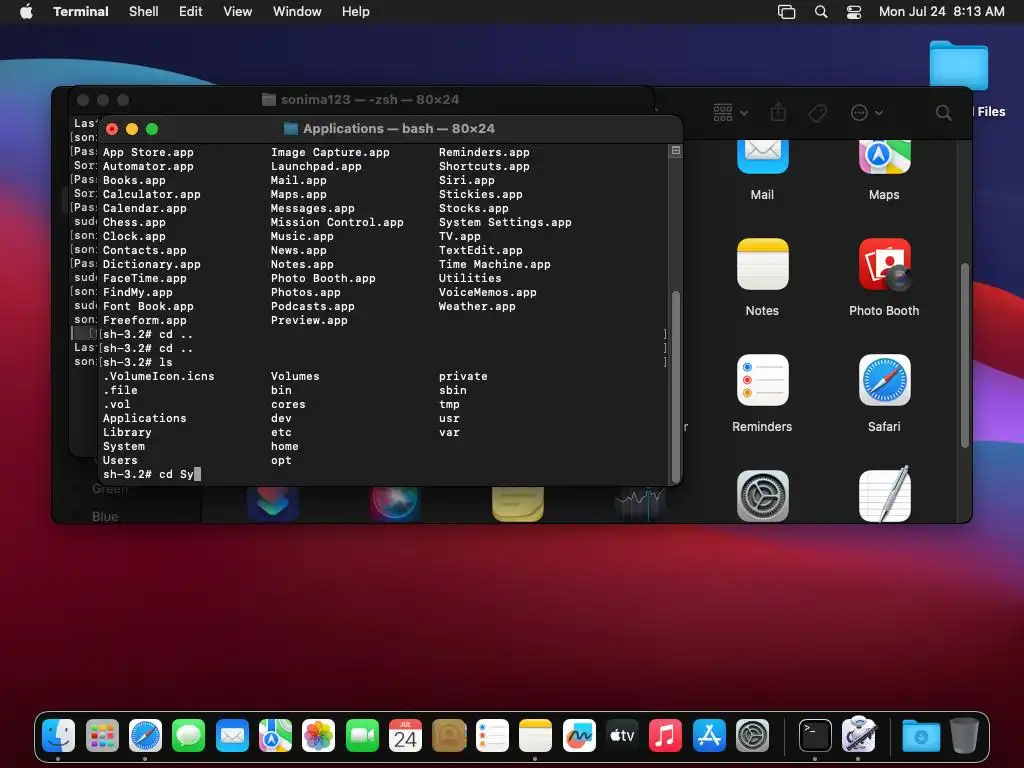Viewport: 1024px width, 768px height.
Task: Open the Terminal app menu
Action: [x=80, y=11]
